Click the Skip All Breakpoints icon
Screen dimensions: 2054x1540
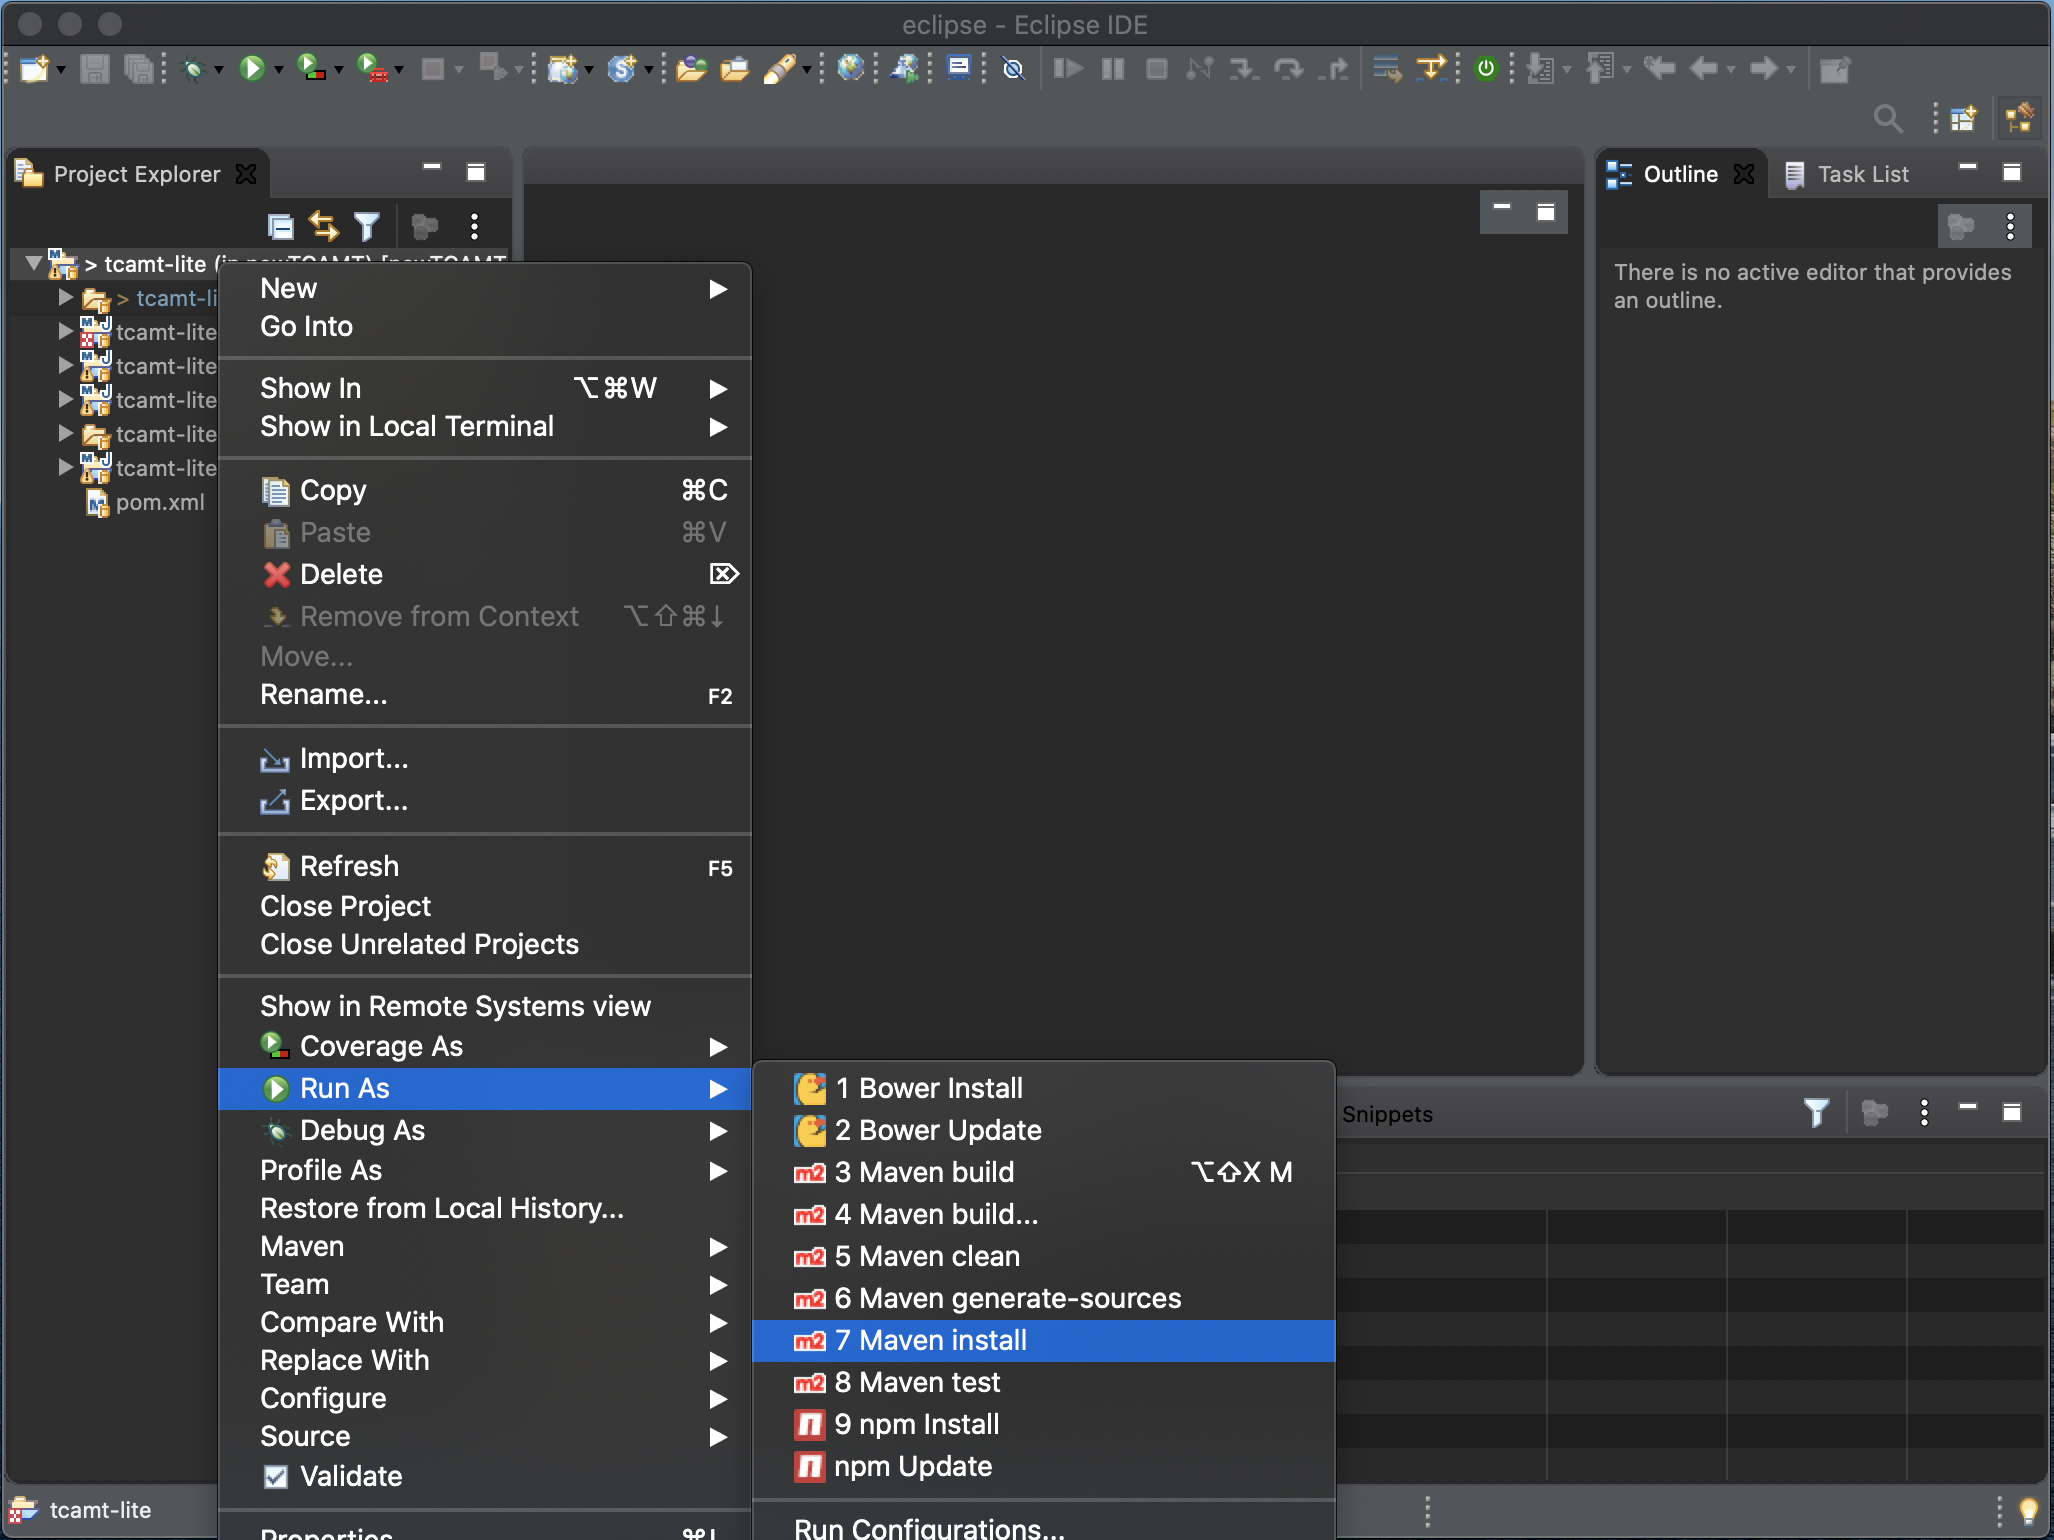click(1013, 68)
